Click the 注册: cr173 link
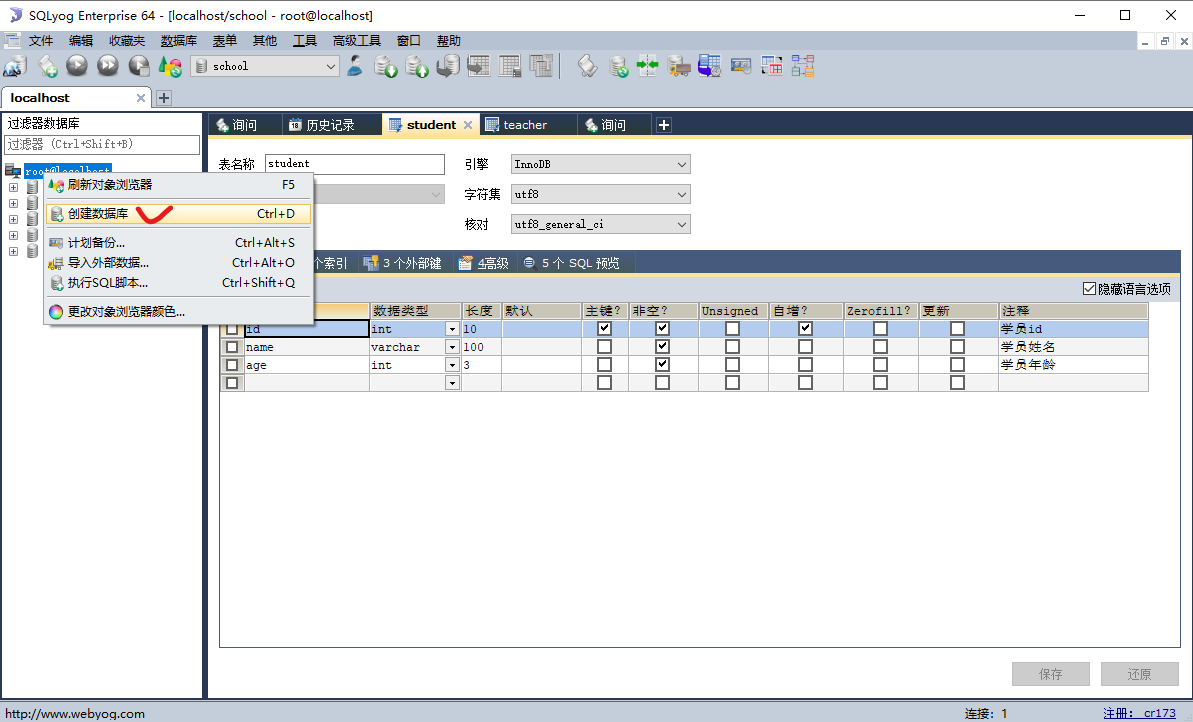The width and height of the screenshot is (1193, 722). tap(1139, 713)
